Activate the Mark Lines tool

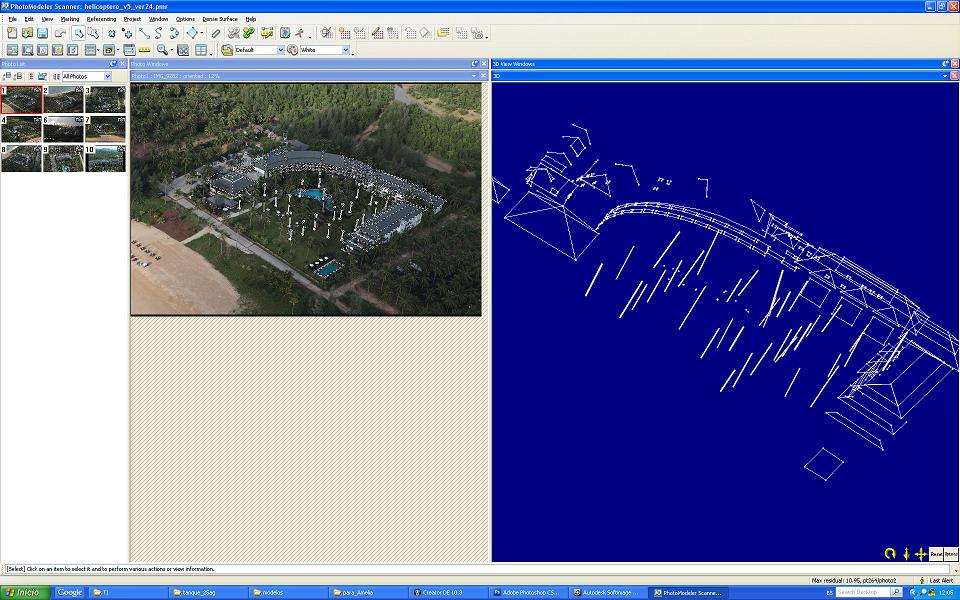[144, 33]
